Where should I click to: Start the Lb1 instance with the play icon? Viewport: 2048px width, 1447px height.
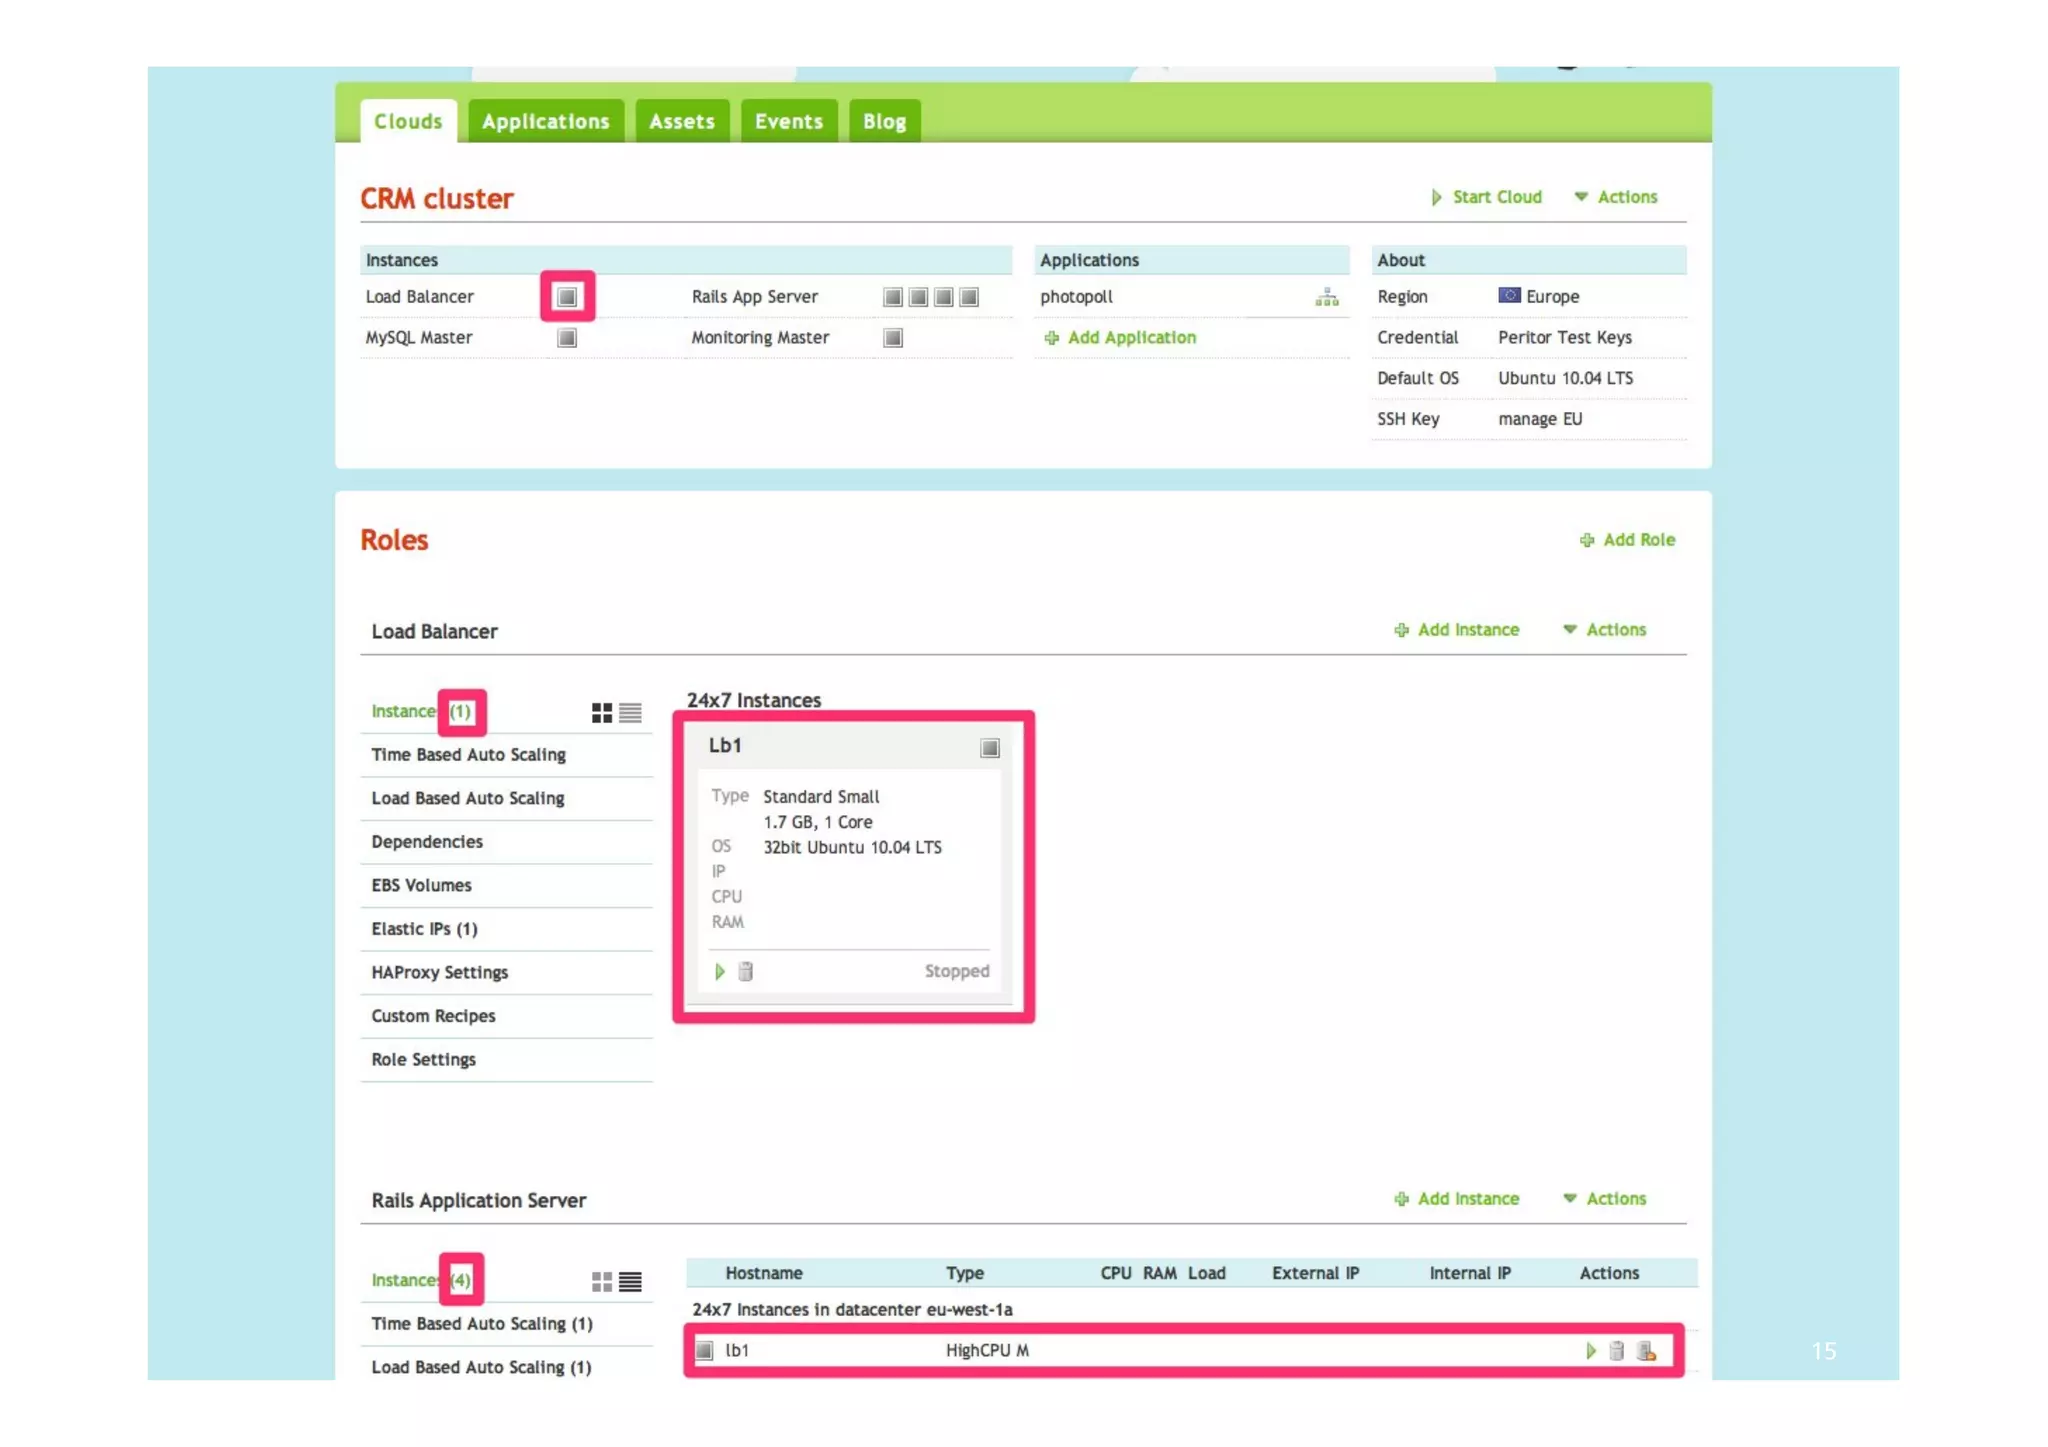coord(719,971)
